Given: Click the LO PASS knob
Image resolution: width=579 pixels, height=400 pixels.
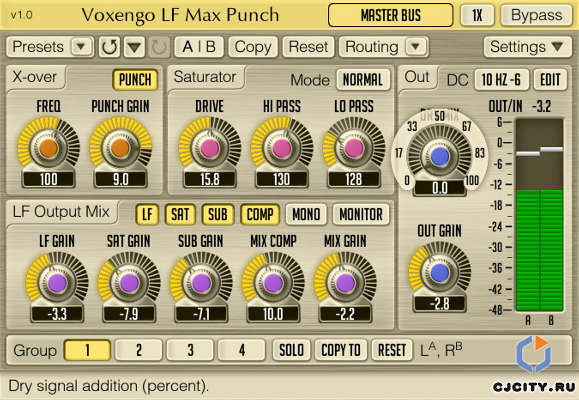Looking at the screenshot, I should (x=354, y=148).
